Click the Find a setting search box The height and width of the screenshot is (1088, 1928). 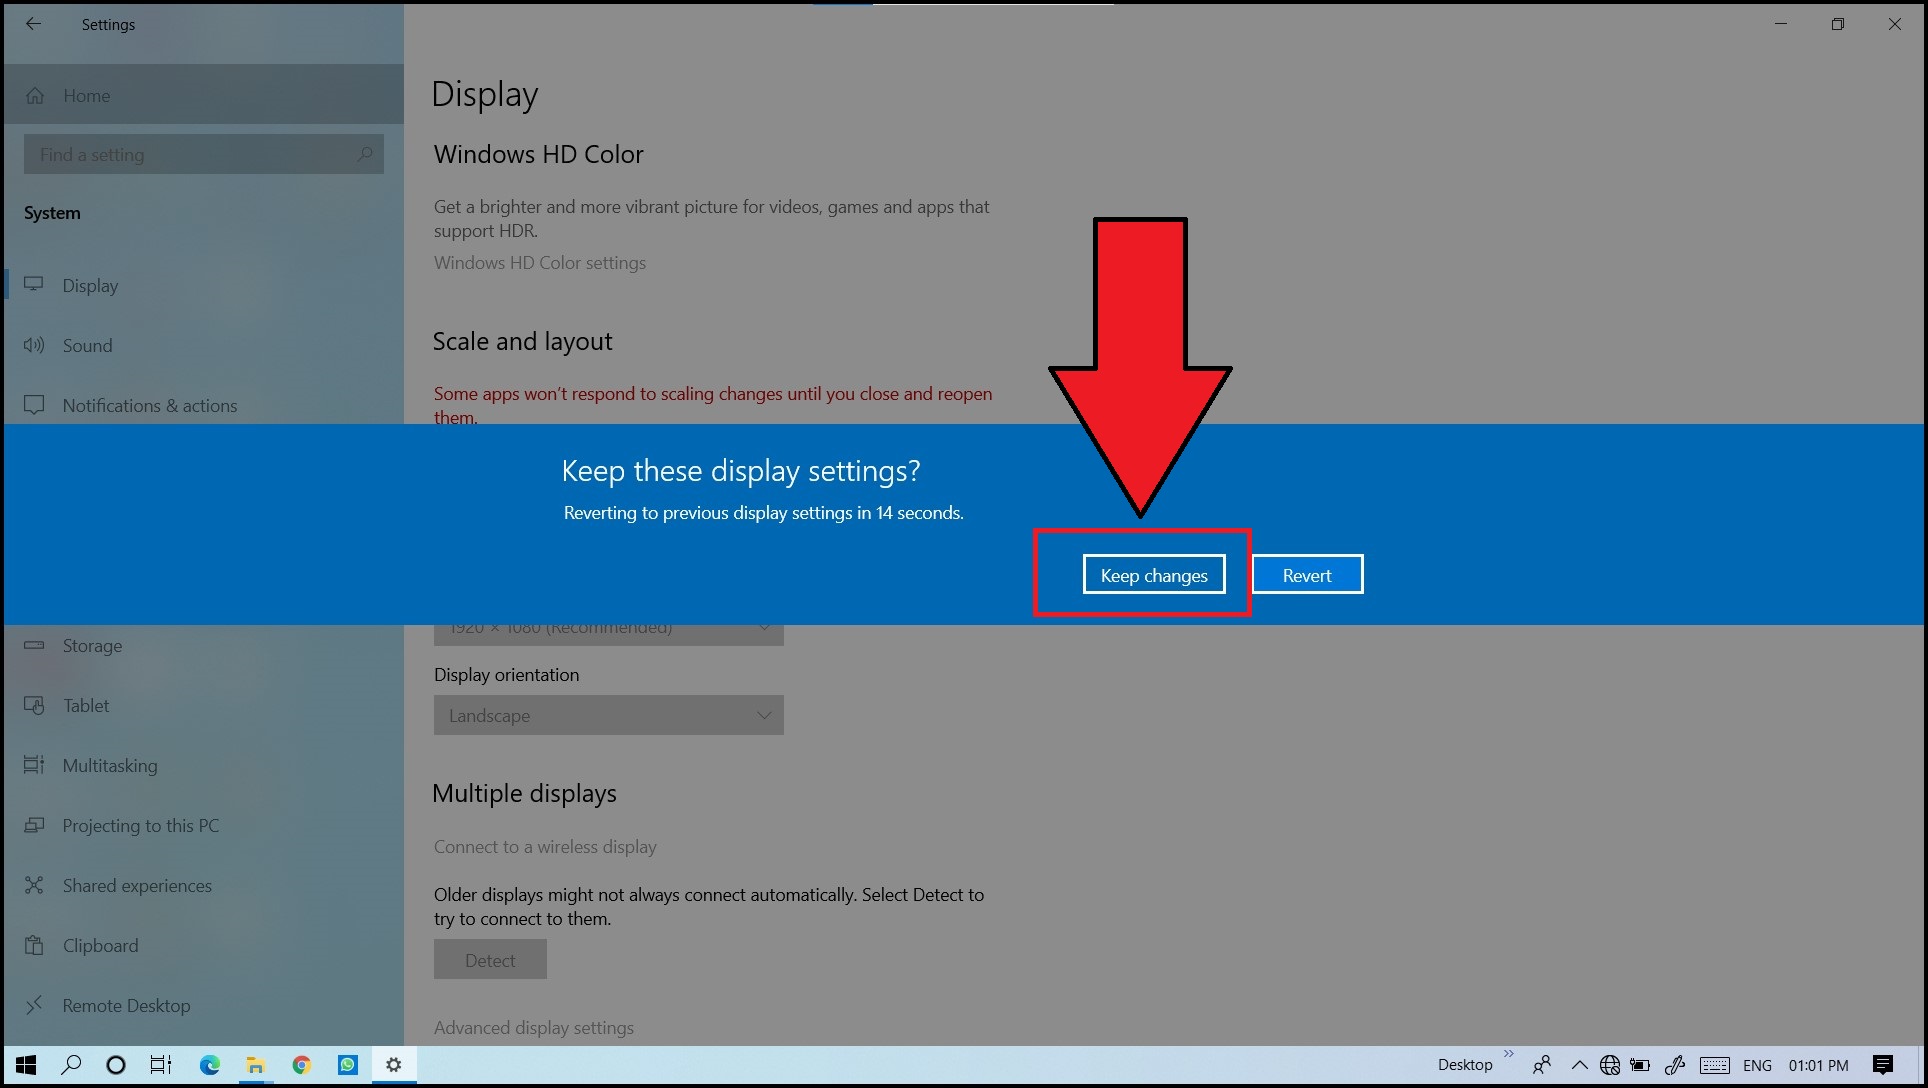click(x=203, y=155)
